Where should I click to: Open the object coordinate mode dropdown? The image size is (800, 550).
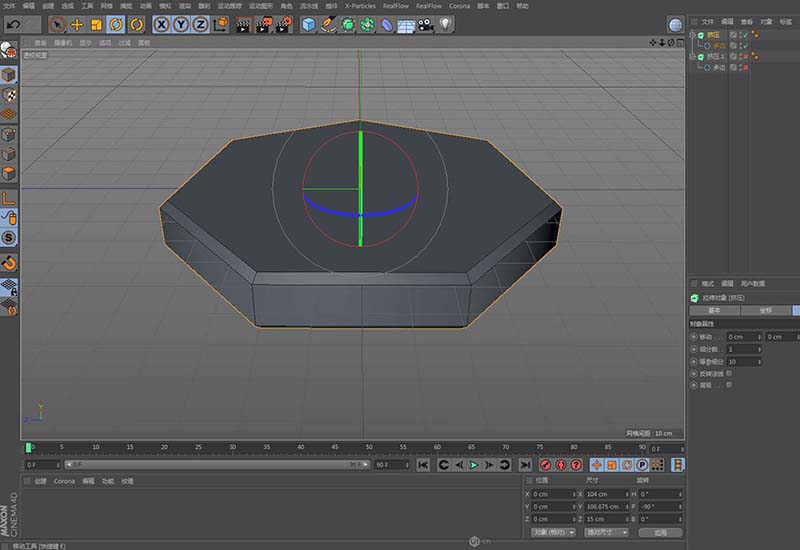(x=554, y=533)
